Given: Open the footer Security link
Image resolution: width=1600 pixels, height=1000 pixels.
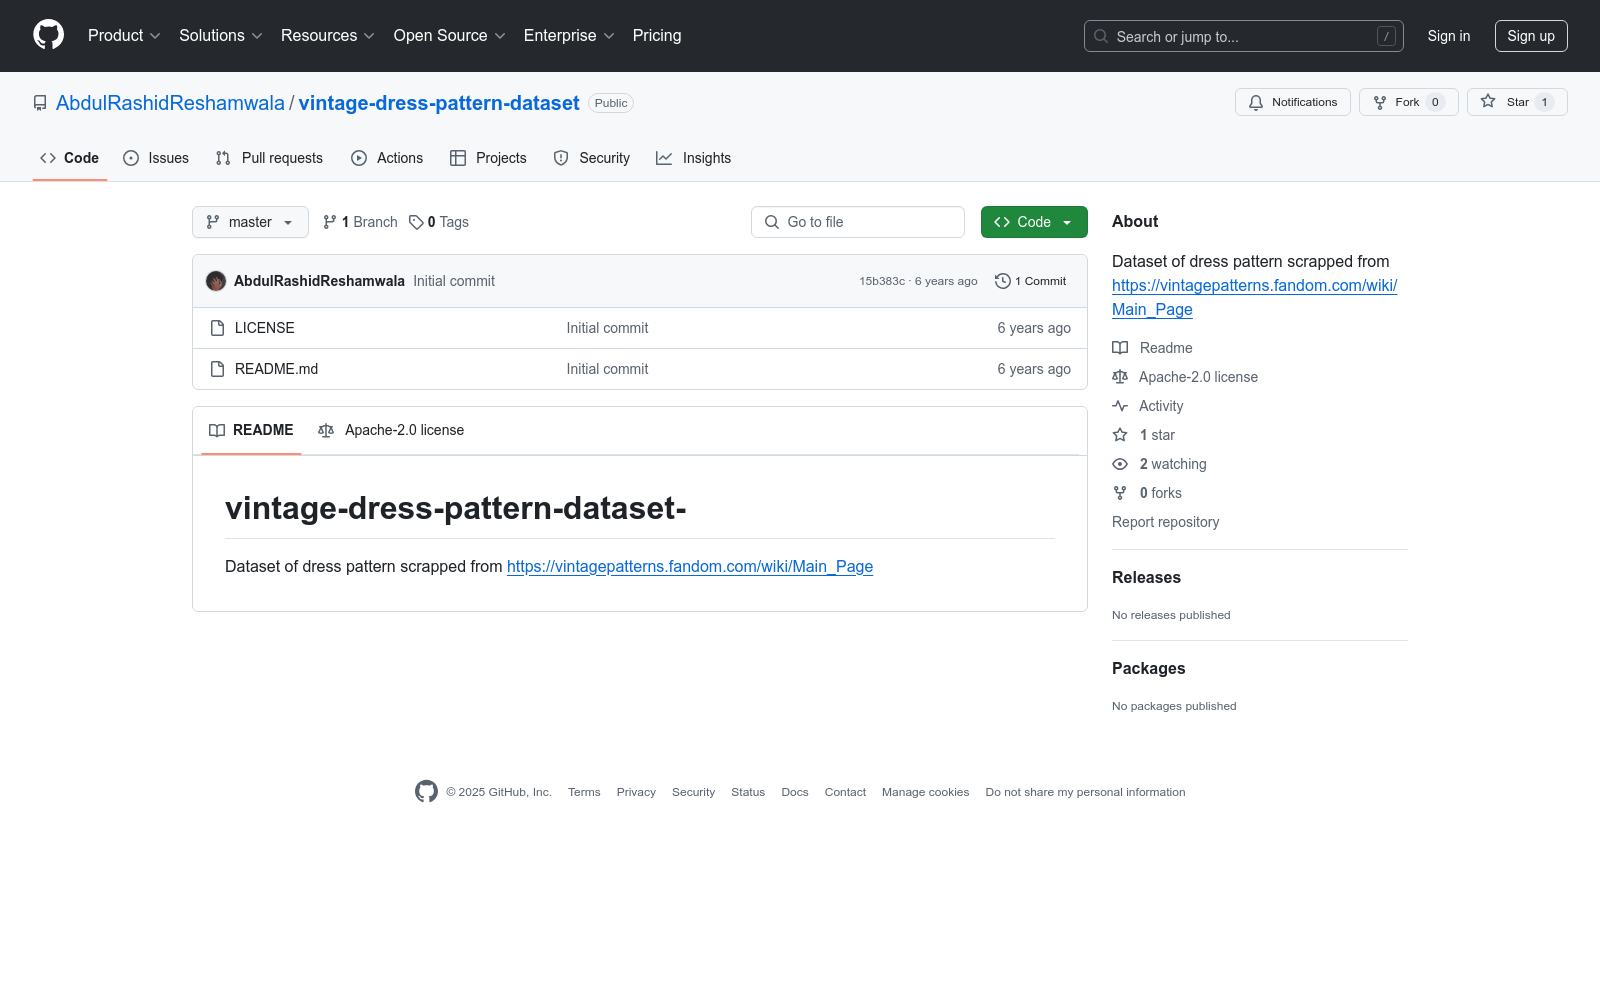Looking at the screenshot, I should [x=693, y=792].
